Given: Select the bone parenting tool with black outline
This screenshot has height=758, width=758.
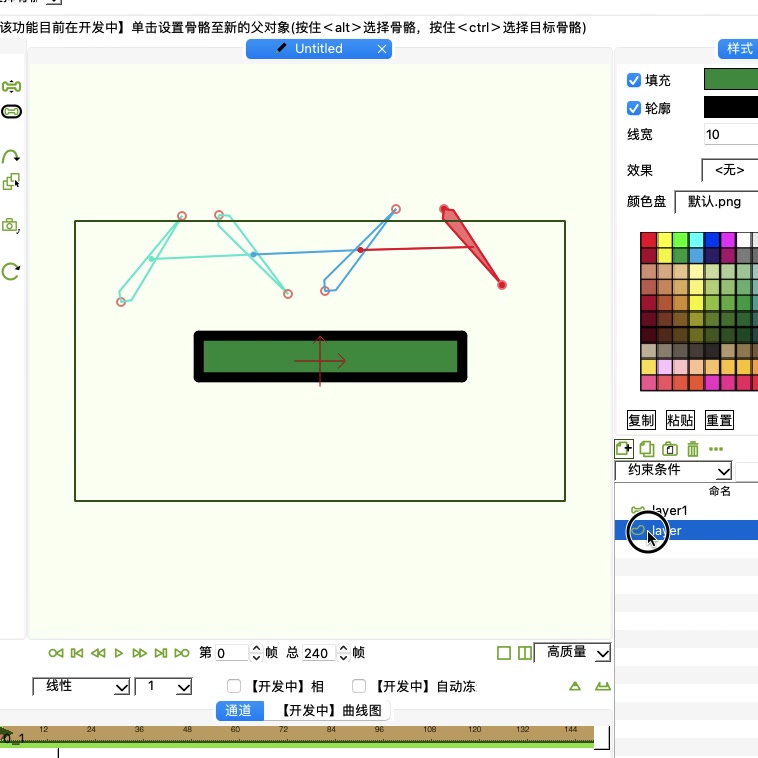Looking at the screenshot, I should tap(11, 112).
